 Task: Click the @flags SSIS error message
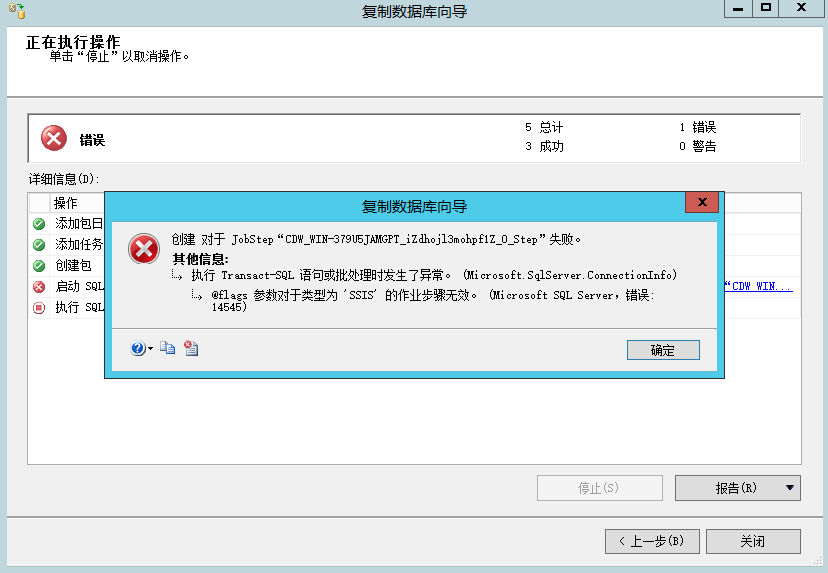(433, 300)
